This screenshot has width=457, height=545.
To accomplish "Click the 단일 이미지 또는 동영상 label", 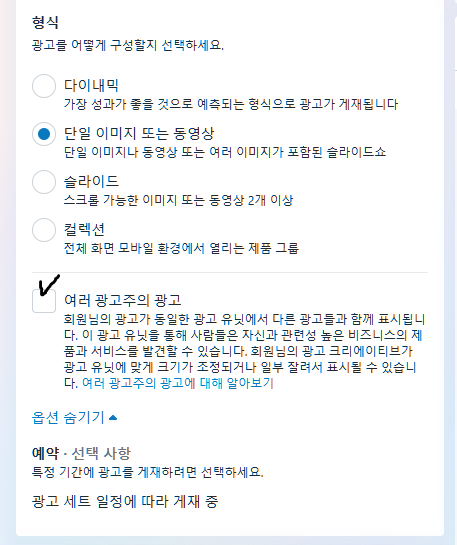I will coord(139,133).
